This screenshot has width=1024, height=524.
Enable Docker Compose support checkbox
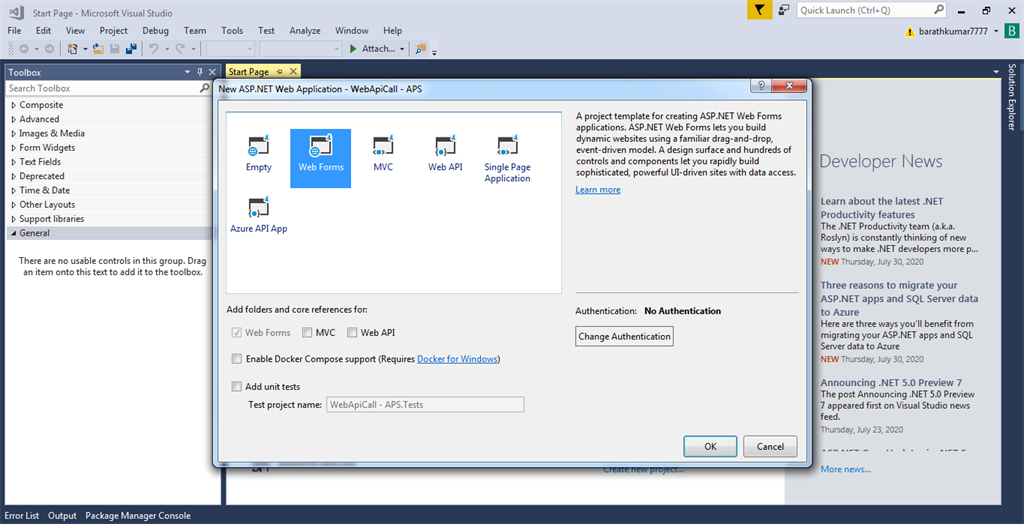click(x=236, y=359)
